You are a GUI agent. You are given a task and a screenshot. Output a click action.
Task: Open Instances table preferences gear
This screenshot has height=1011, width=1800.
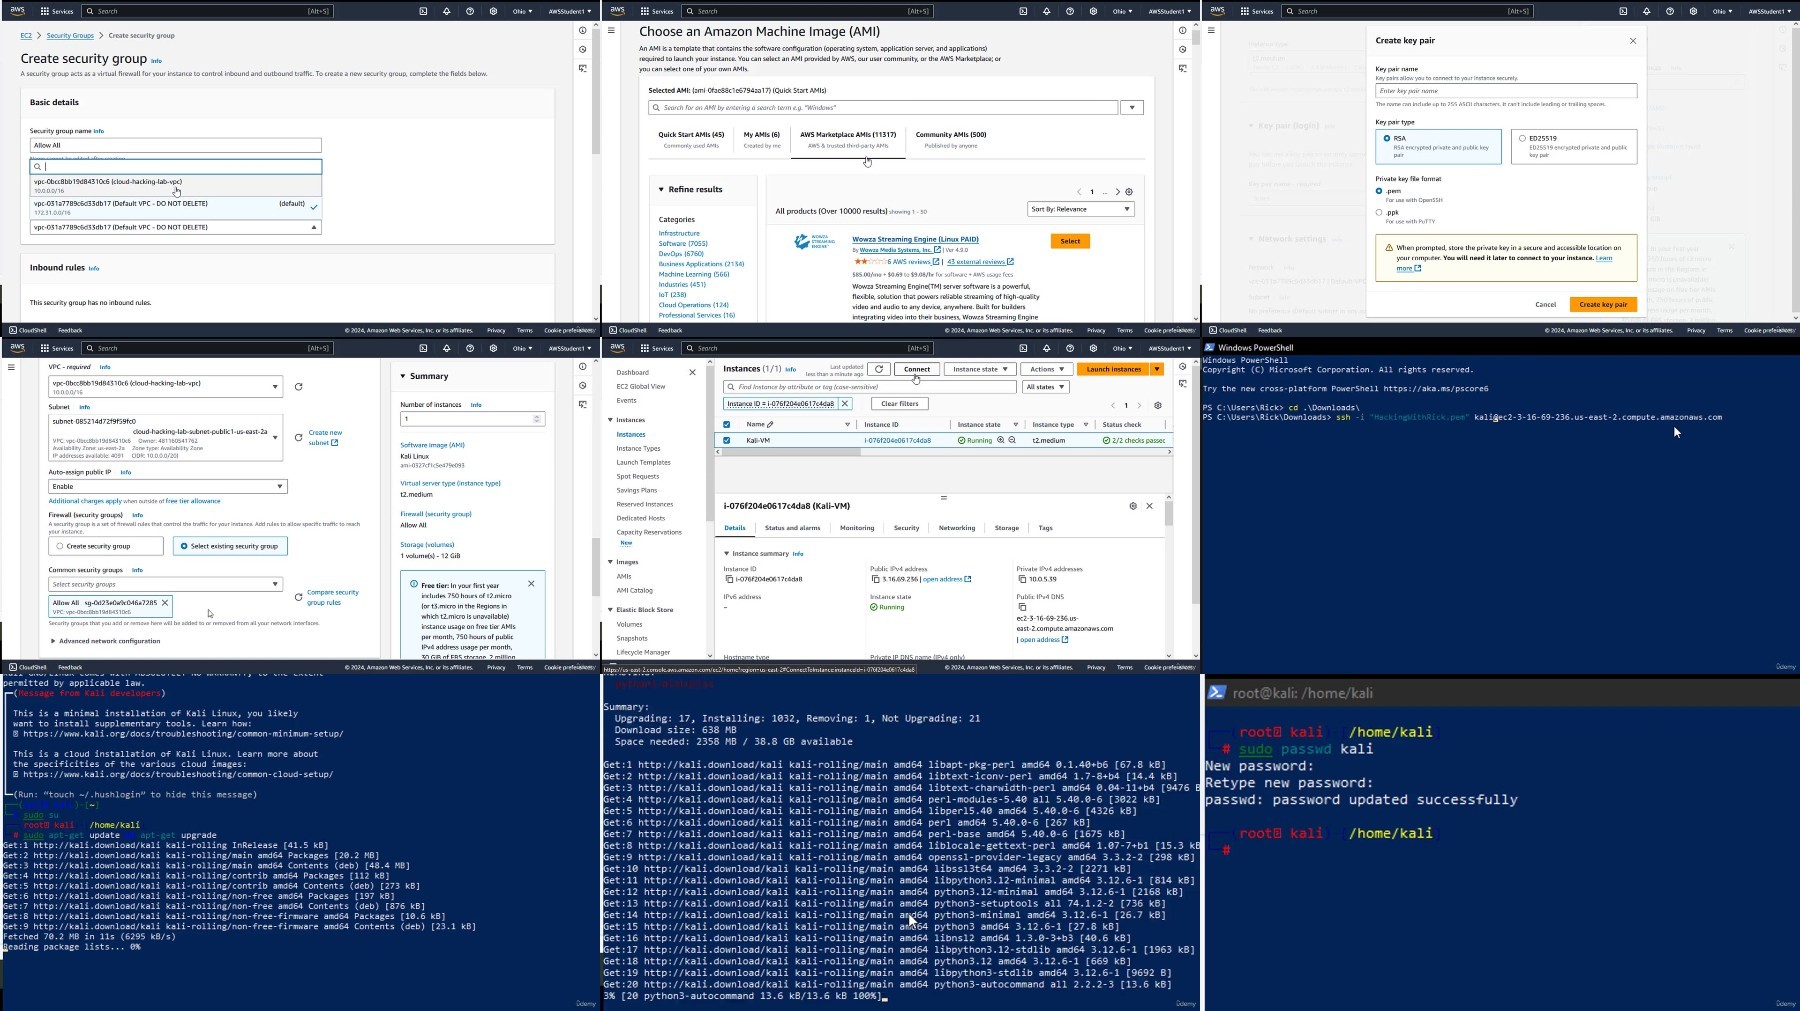tap(1158, 405)
